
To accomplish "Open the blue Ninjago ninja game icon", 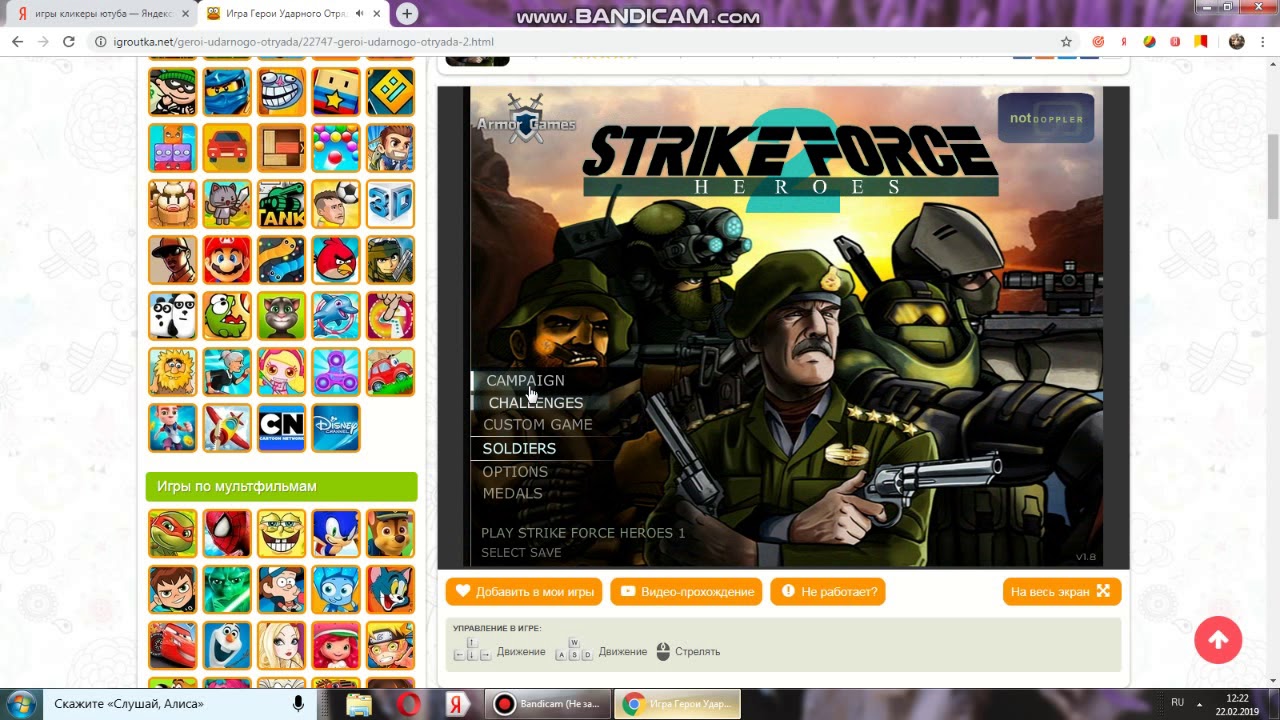I will point(227,92).
